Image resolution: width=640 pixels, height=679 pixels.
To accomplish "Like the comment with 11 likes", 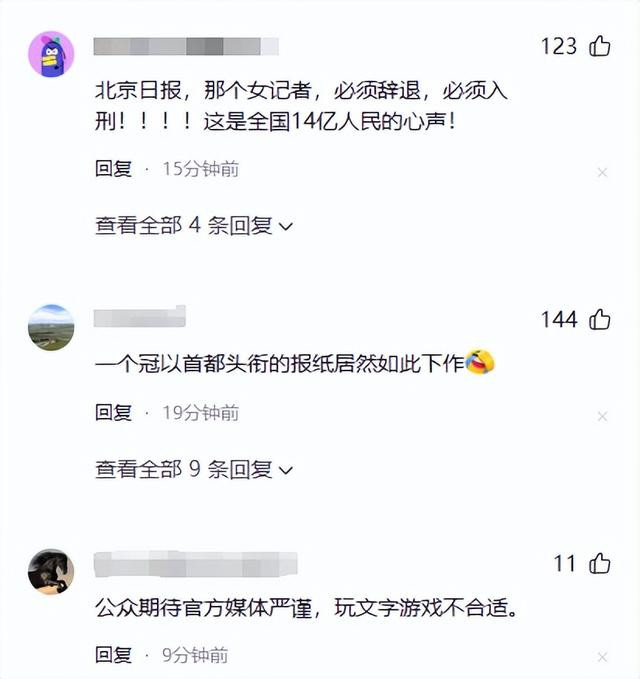I will click(600, 563).
